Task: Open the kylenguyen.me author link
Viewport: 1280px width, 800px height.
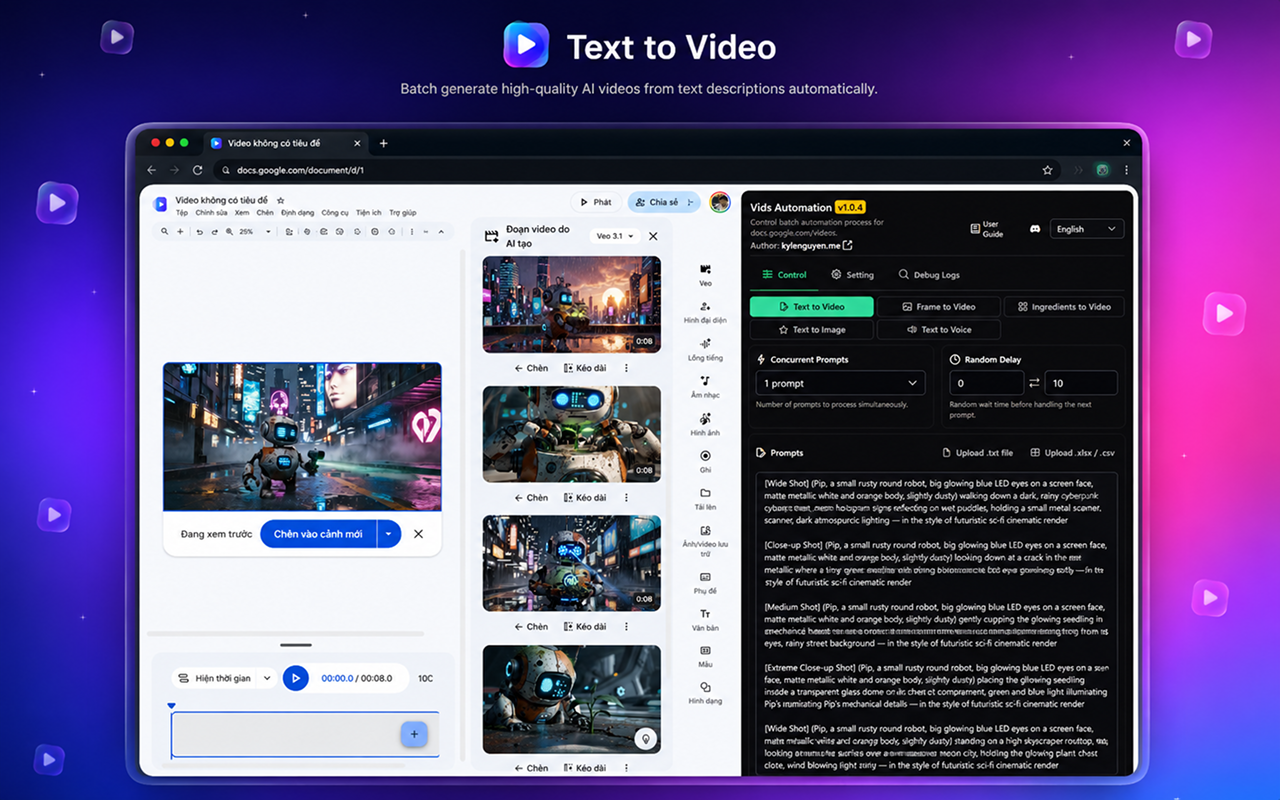Action: 818,246
